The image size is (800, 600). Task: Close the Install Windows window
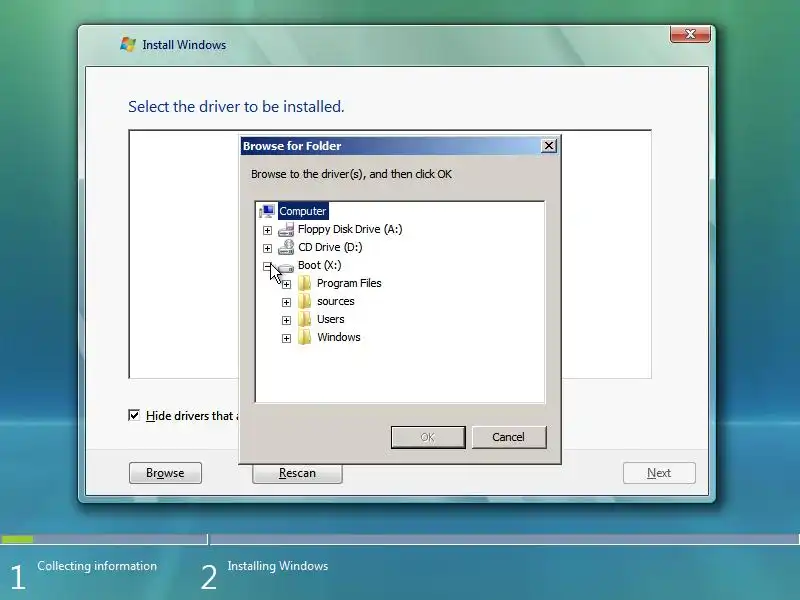(x=690, y=34)
